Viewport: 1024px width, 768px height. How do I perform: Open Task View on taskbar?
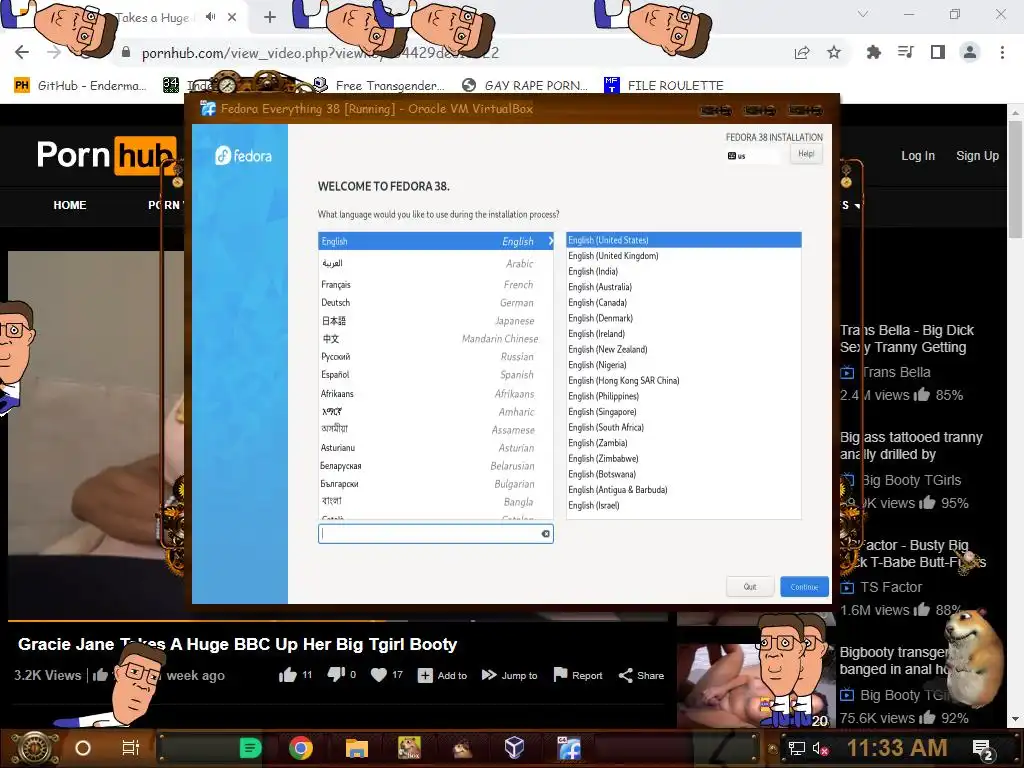[x=131, y=748]
